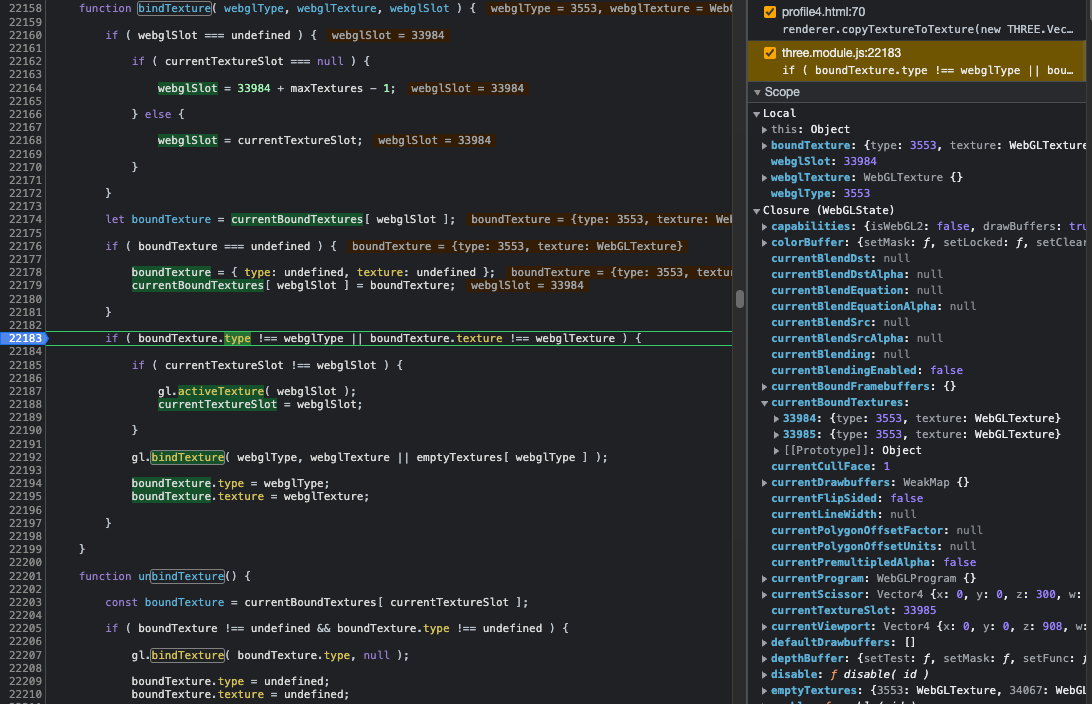Collapse the Scope section
Screen dimensions: 1092x704
758,91
